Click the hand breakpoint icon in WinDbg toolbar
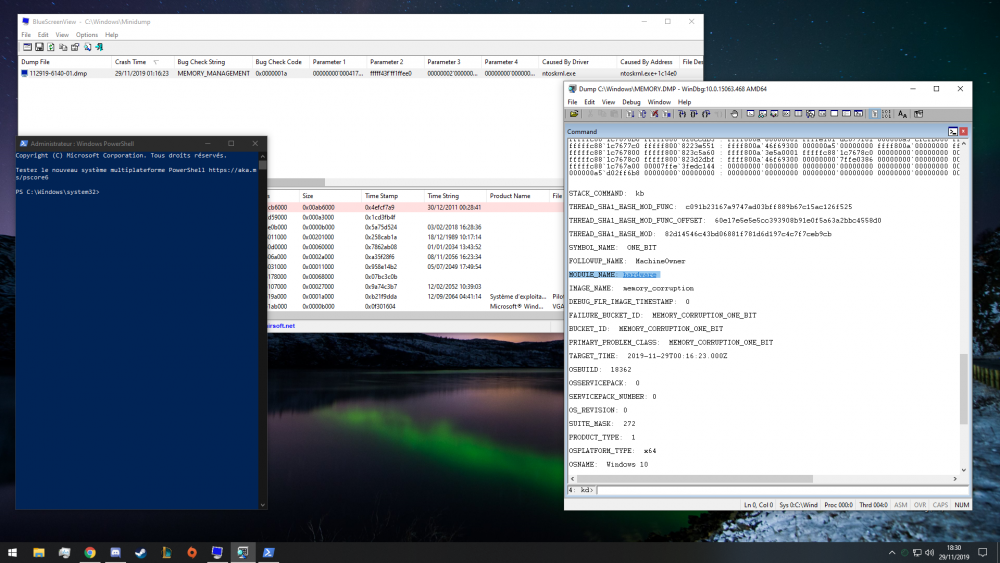The height and width of the screenshot is (563, 1000). [x=734, y=114]
